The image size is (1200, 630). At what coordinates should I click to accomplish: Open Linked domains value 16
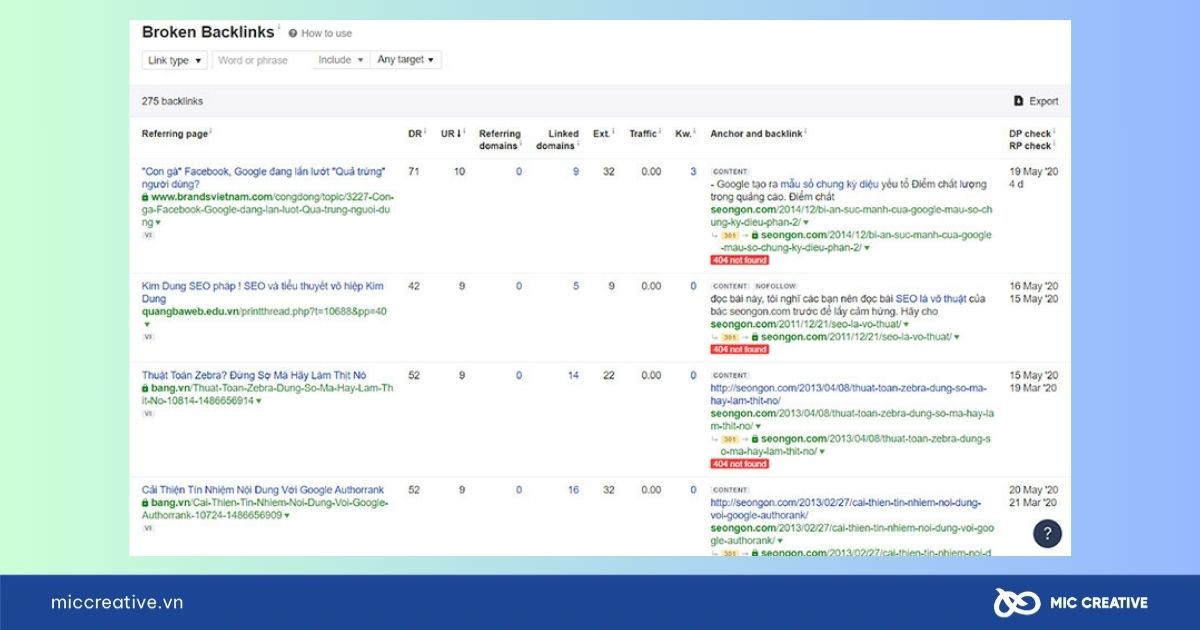click(573, 490)
